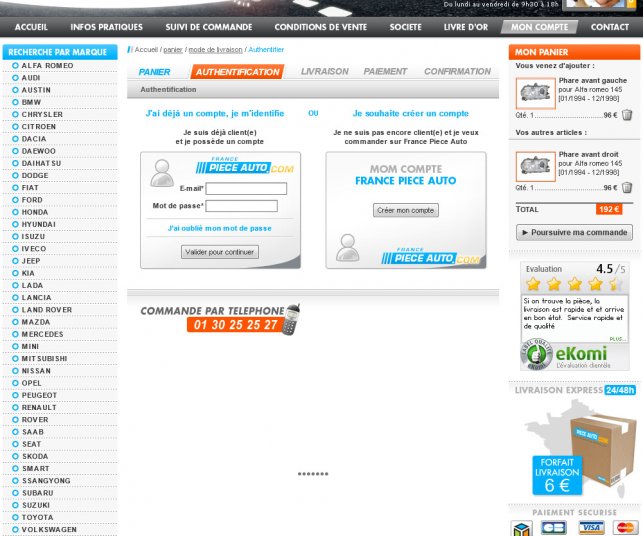Focus the Mot de passe input field
The image size is (643, 536).
pos(242,206)
